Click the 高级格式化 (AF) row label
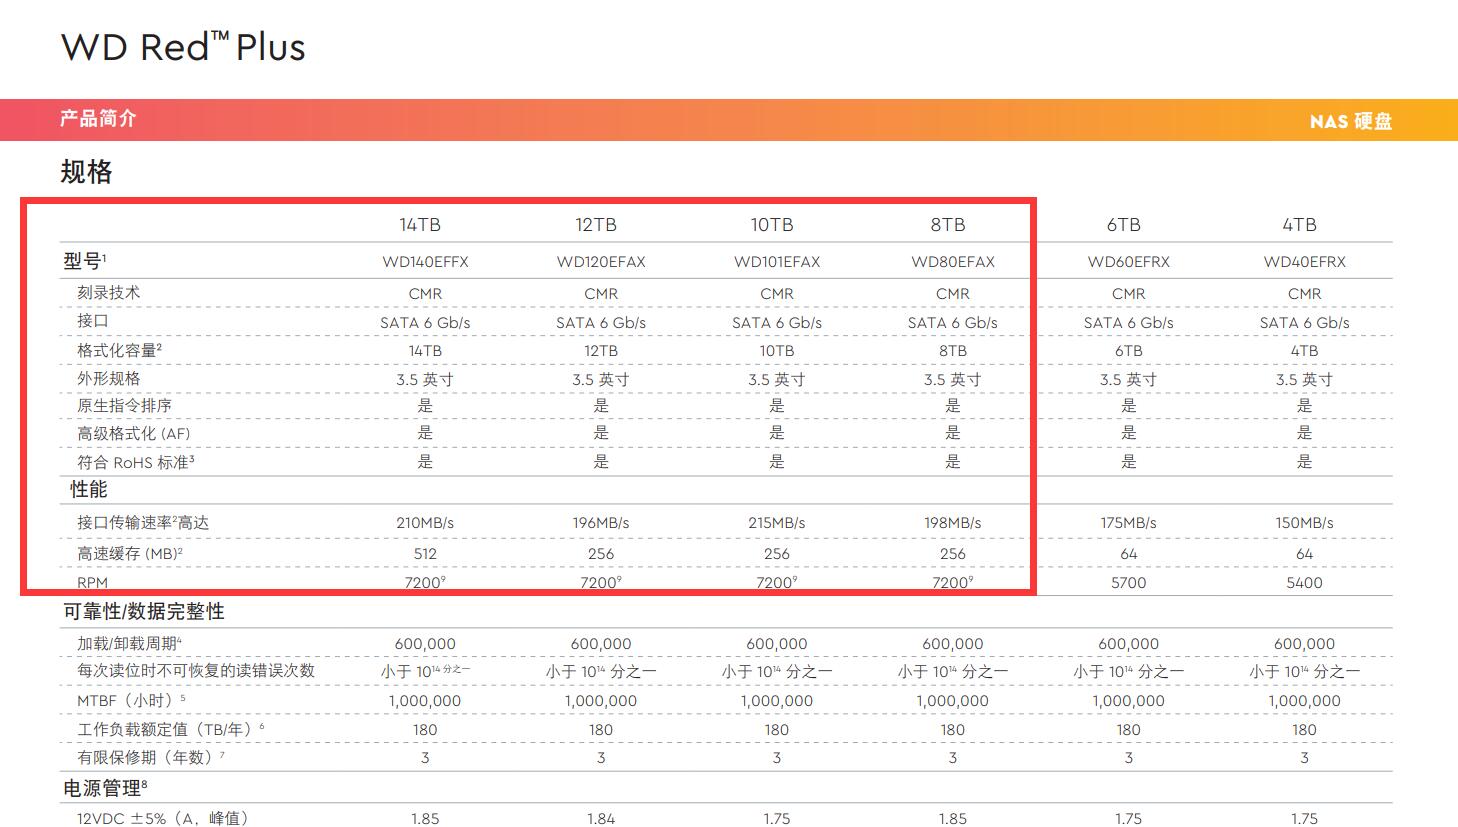Screen dimensions: 1458x827 [x=133, y=433]
